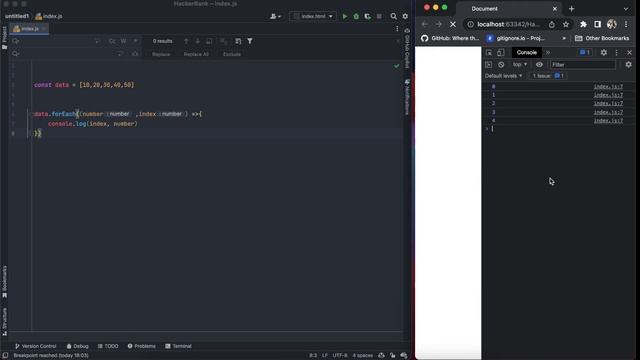
Task: Open Chrome extensions puzzle icon
Action: pyautogui.click(x=583, y=24)
